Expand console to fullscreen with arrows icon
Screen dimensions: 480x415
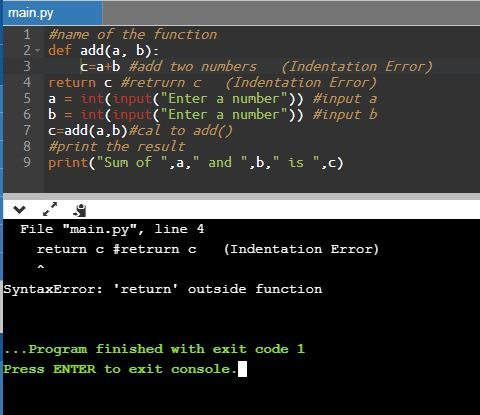pos(50,209)
